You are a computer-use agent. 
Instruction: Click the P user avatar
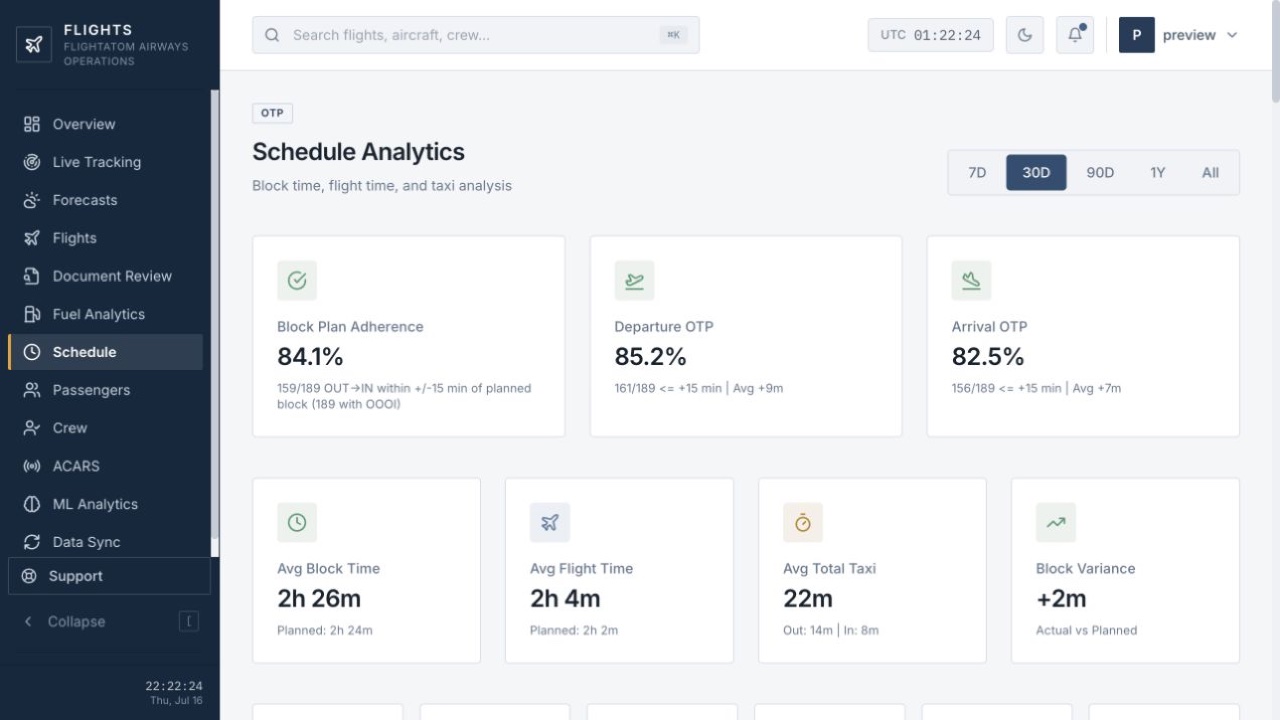pyautogui.click(x=1137, y=35)
